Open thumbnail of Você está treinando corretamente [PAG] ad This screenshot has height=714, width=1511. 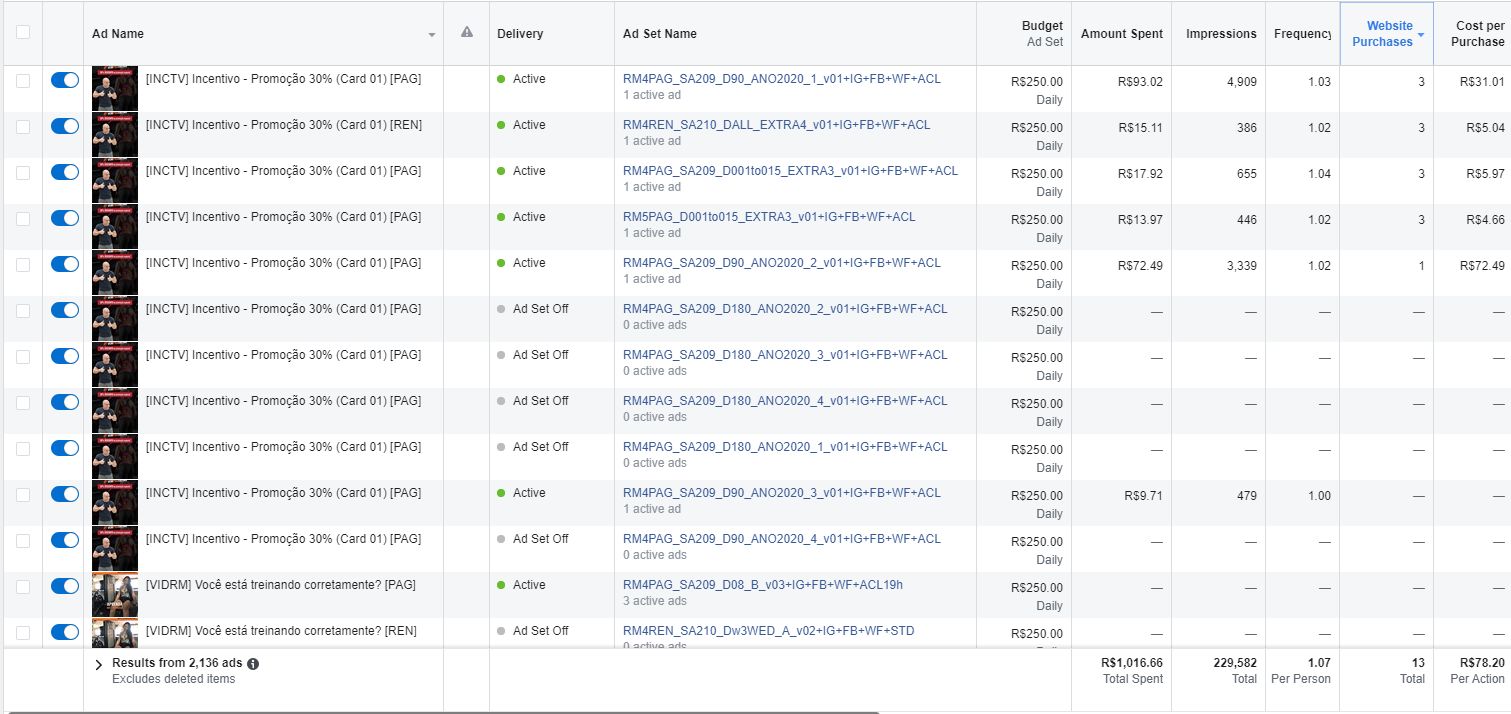(114, 595)
